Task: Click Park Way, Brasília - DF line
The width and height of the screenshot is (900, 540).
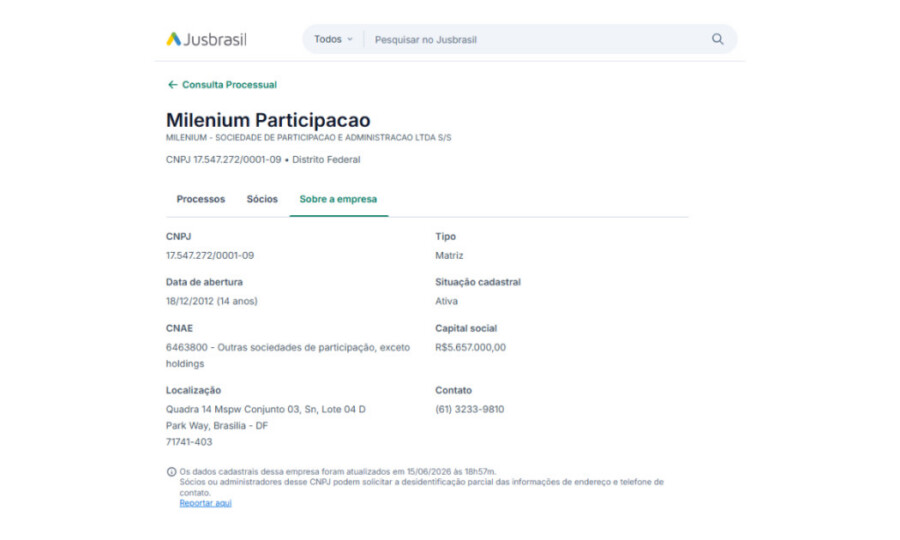Action: pos(217,426)
